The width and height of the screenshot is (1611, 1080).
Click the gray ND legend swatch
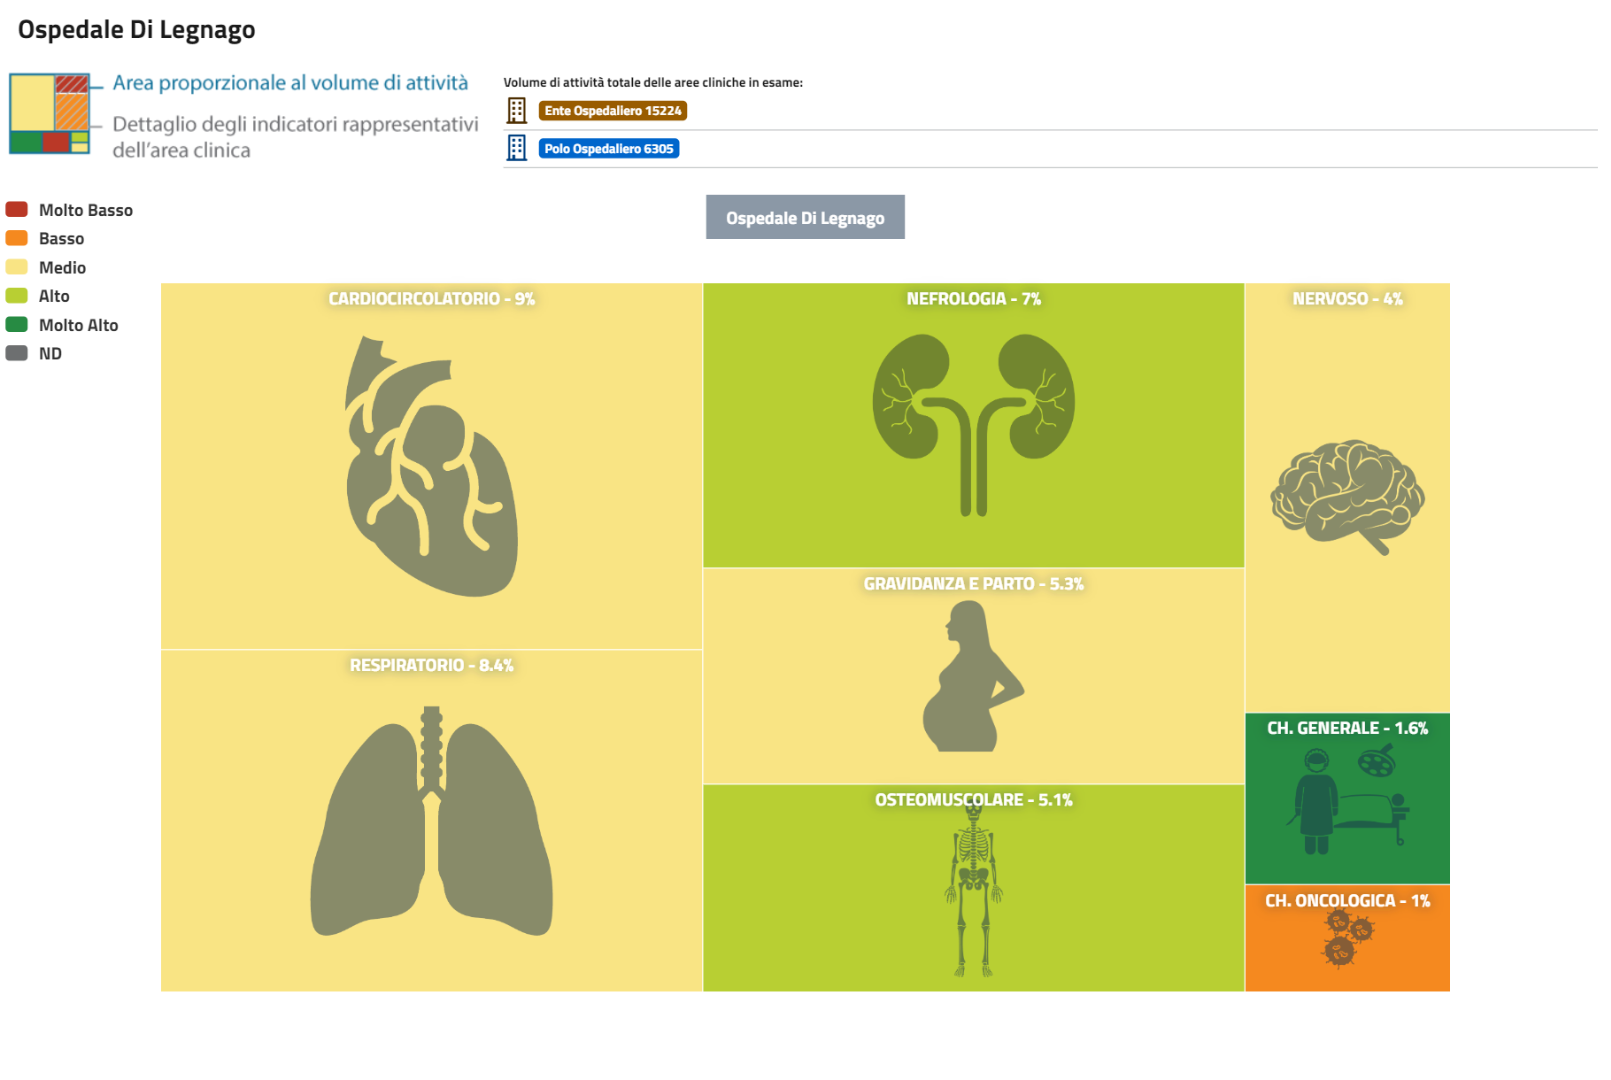(x=17, y=353)
